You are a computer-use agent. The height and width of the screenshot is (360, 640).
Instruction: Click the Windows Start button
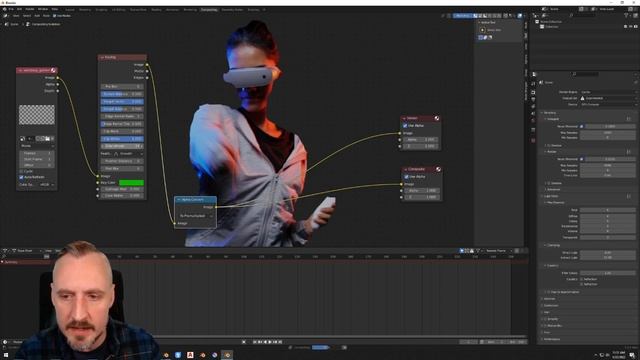[x=5, y=355]
